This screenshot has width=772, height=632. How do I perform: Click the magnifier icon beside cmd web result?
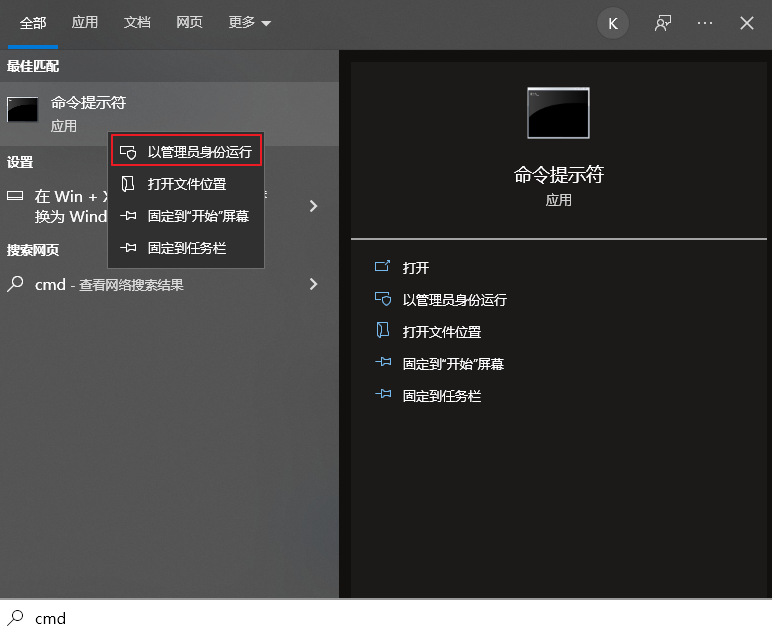point(15,284)
